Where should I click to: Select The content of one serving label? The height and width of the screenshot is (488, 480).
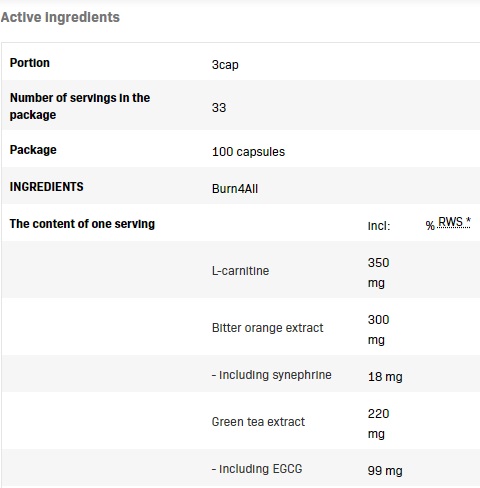[x=82, y=224]
